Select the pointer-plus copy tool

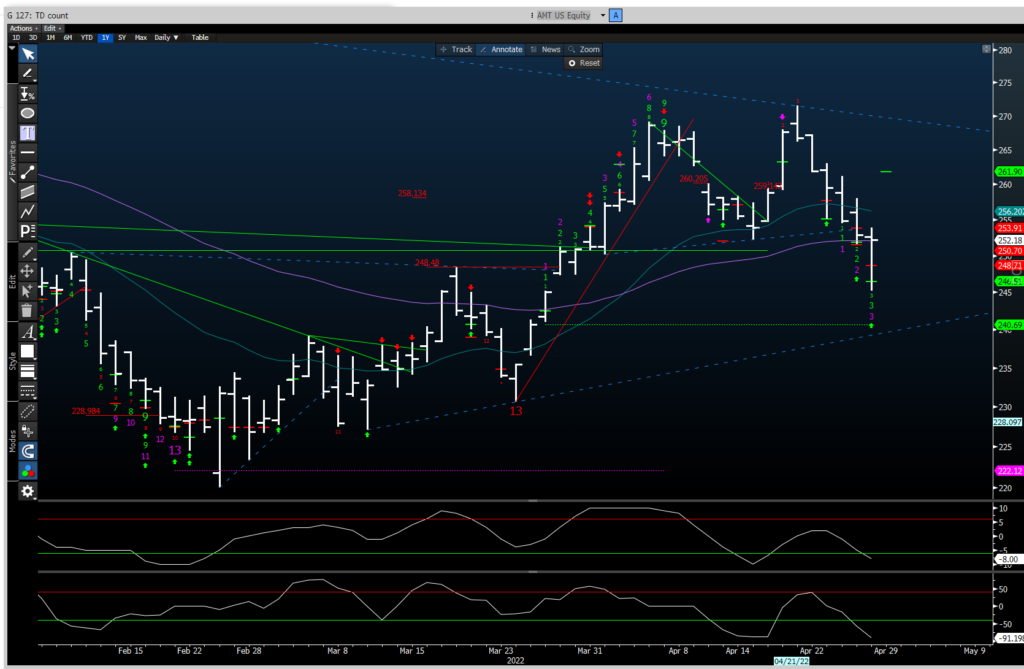[x=27, y=291]
